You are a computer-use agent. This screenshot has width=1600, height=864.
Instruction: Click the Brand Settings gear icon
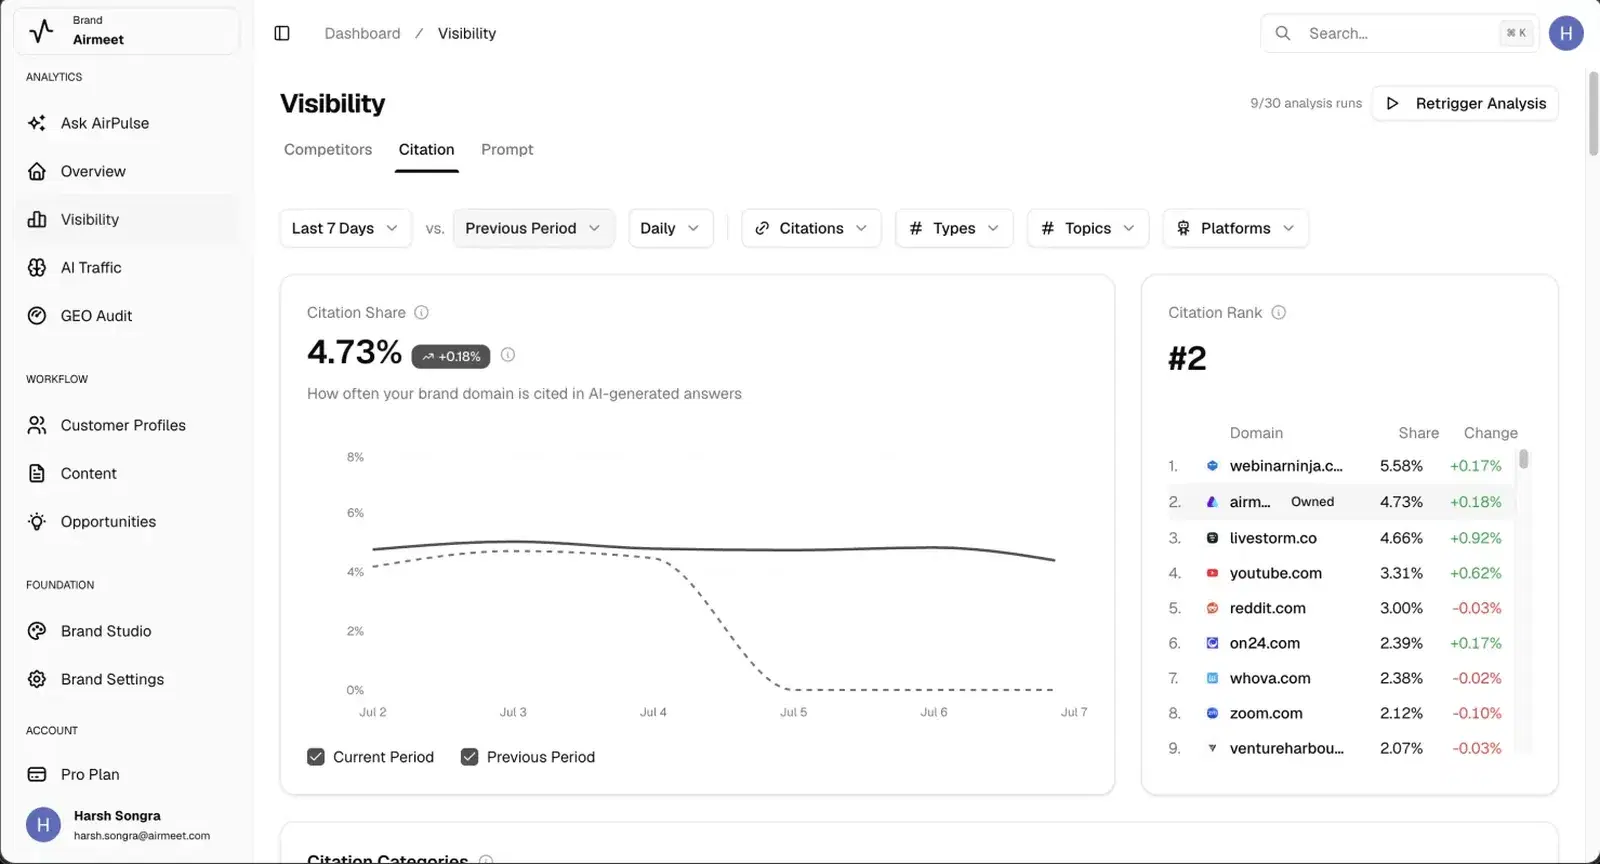pyautogui.click(x=37, y=679)
